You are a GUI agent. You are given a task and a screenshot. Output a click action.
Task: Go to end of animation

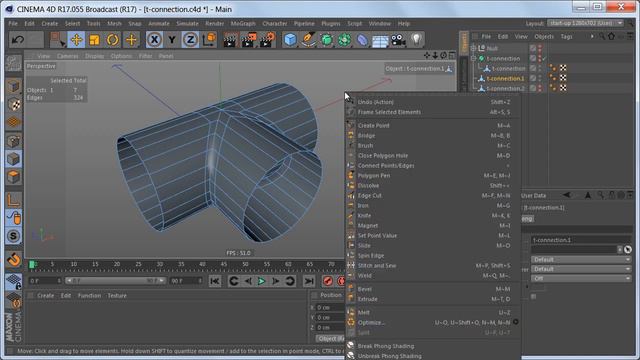click(309, 281)
